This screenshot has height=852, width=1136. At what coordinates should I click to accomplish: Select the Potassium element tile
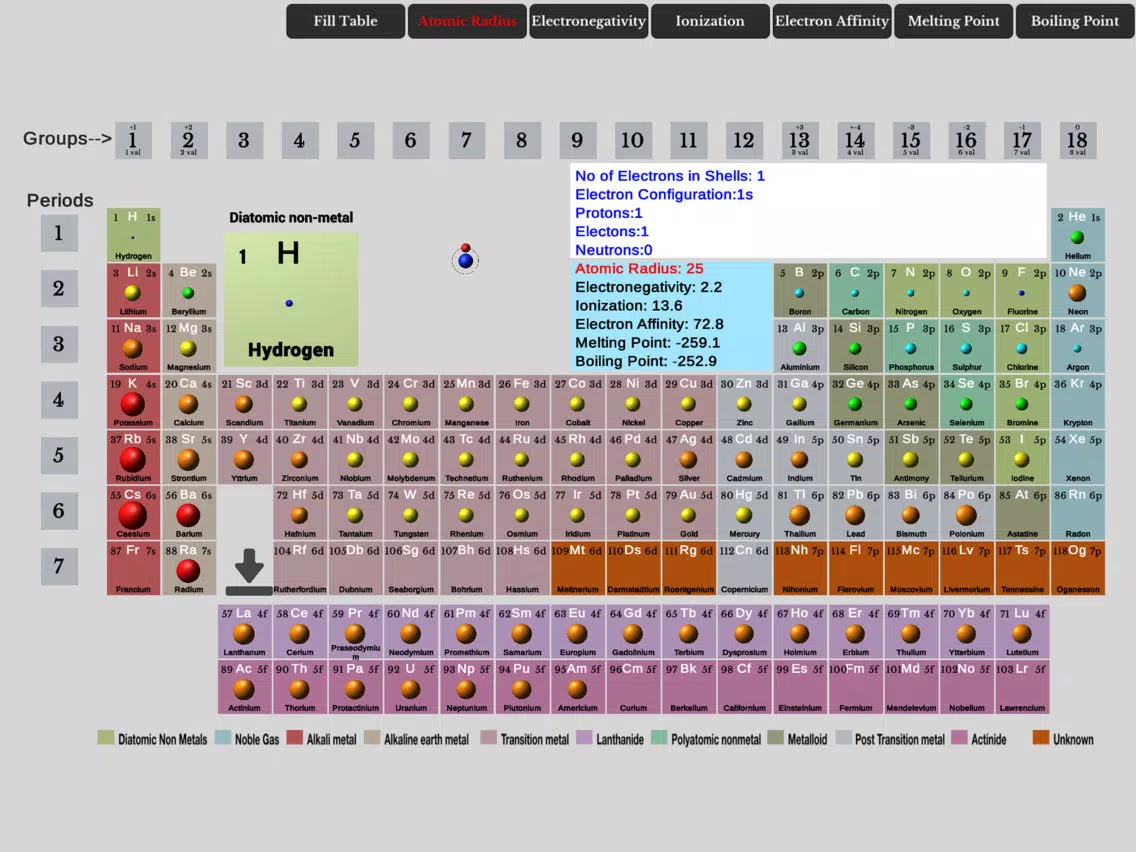point(133,402)
